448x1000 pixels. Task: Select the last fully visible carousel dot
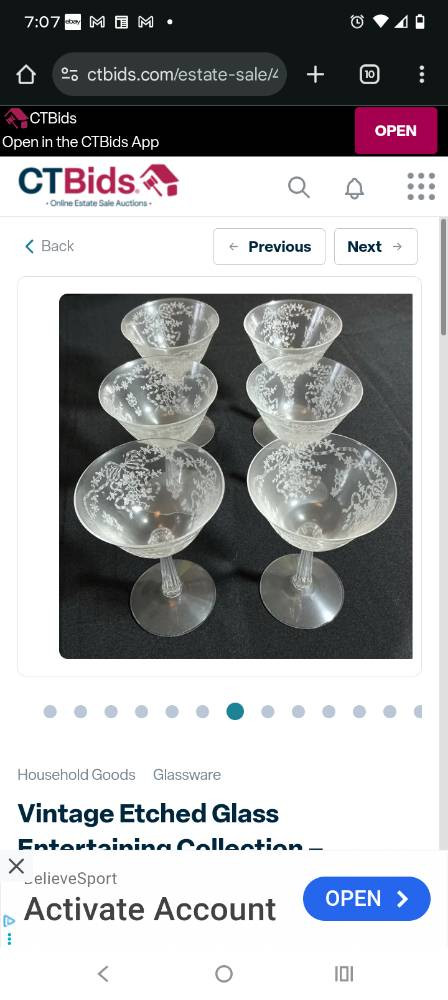tap(390, 712)
